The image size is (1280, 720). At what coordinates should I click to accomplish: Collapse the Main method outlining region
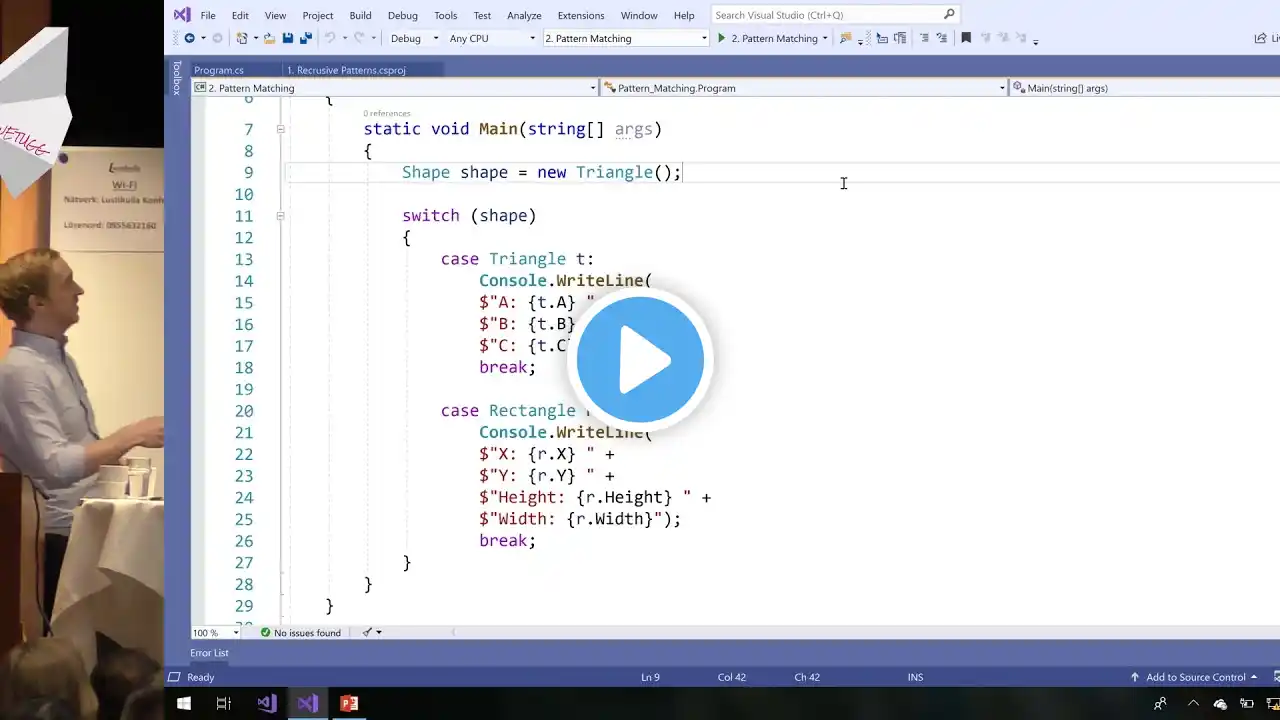280,129
